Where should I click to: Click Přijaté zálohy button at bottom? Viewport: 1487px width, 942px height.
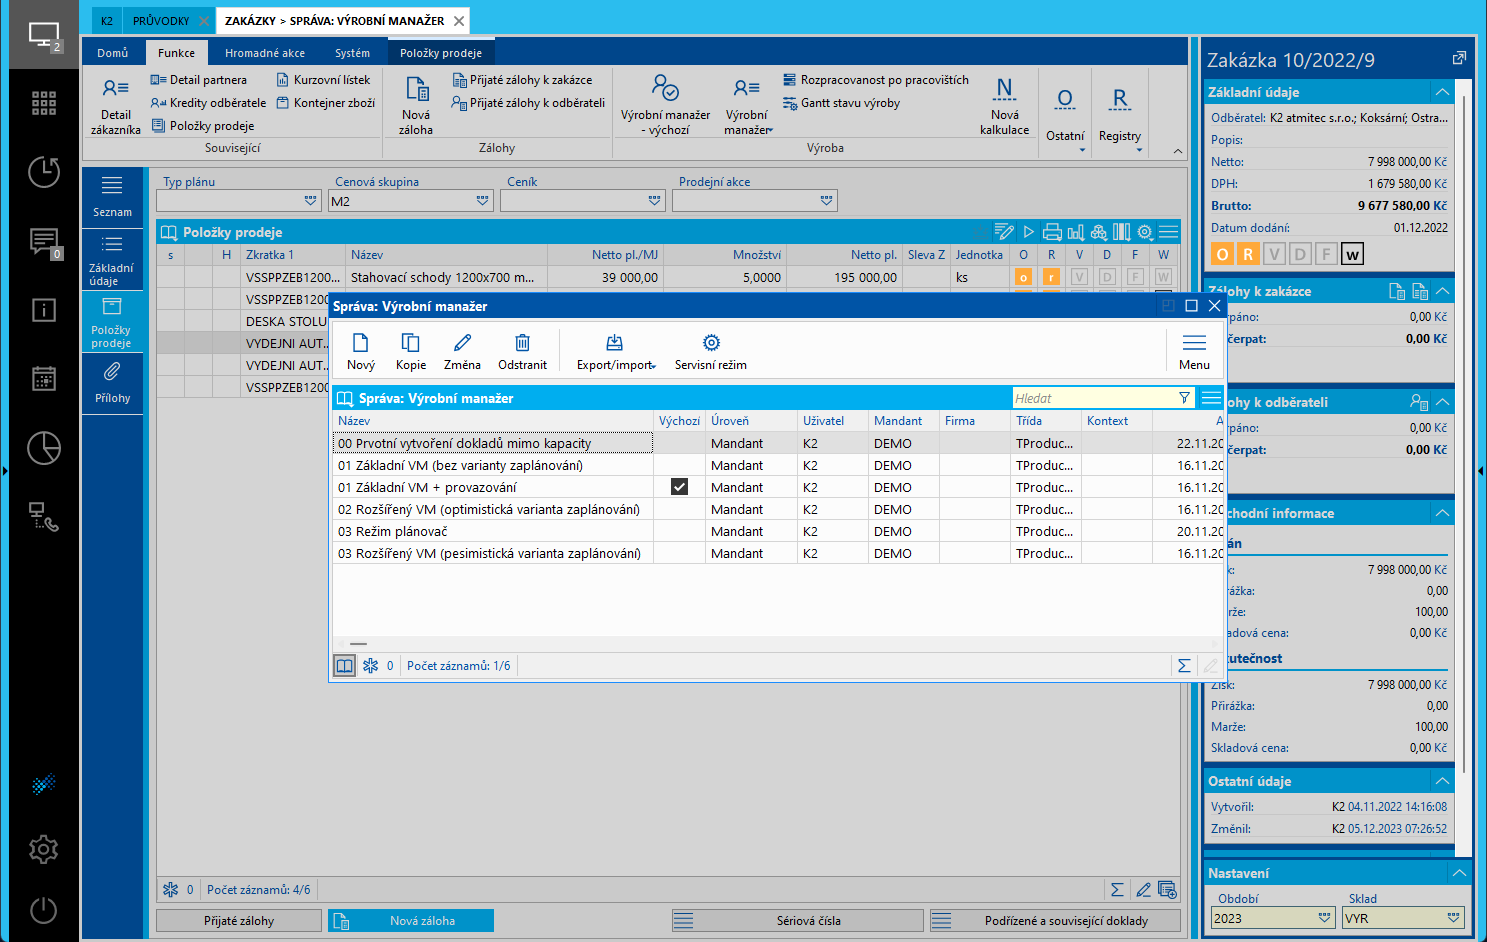tap(239, 920)
